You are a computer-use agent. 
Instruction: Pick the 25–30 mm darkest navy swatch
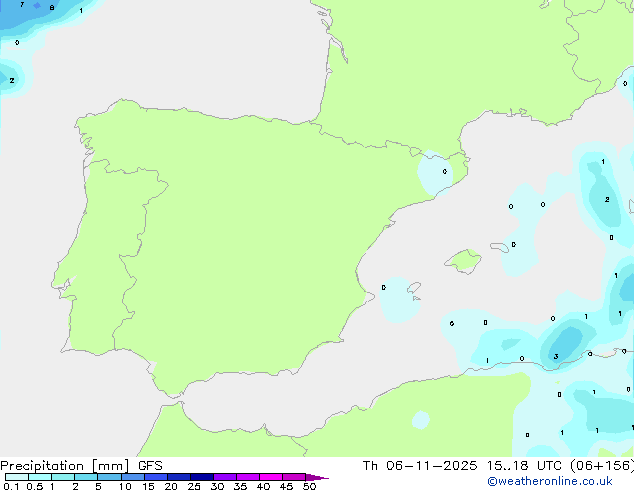[x=202, y=477]
